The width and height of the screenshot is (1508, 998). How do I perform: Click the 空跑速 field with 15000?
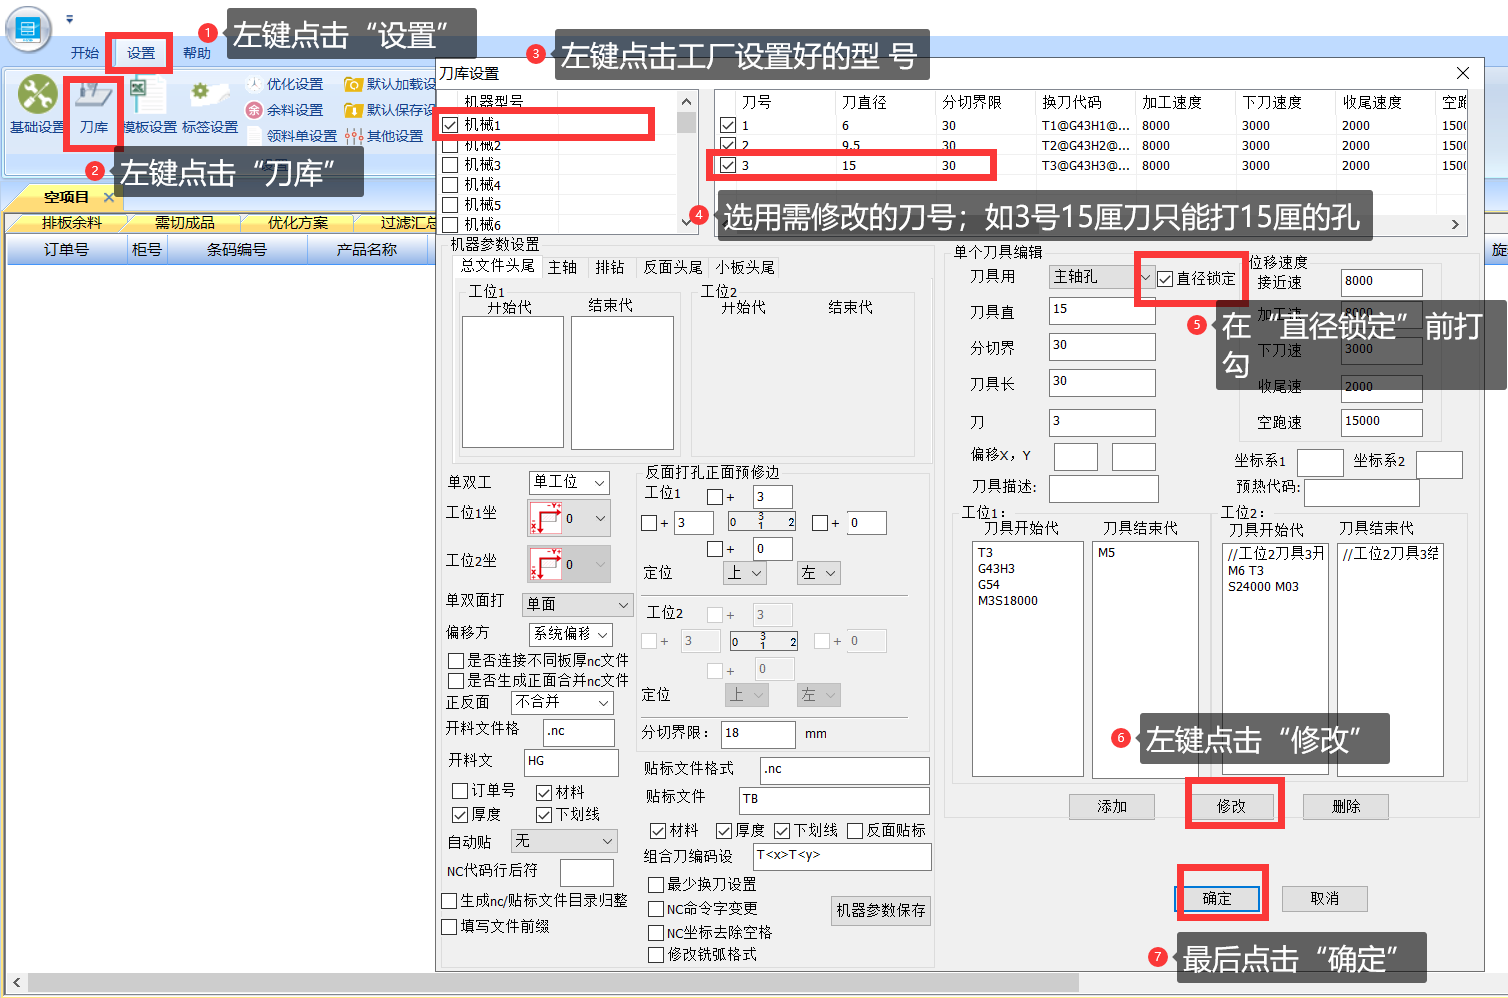(x=1381, y=423)
